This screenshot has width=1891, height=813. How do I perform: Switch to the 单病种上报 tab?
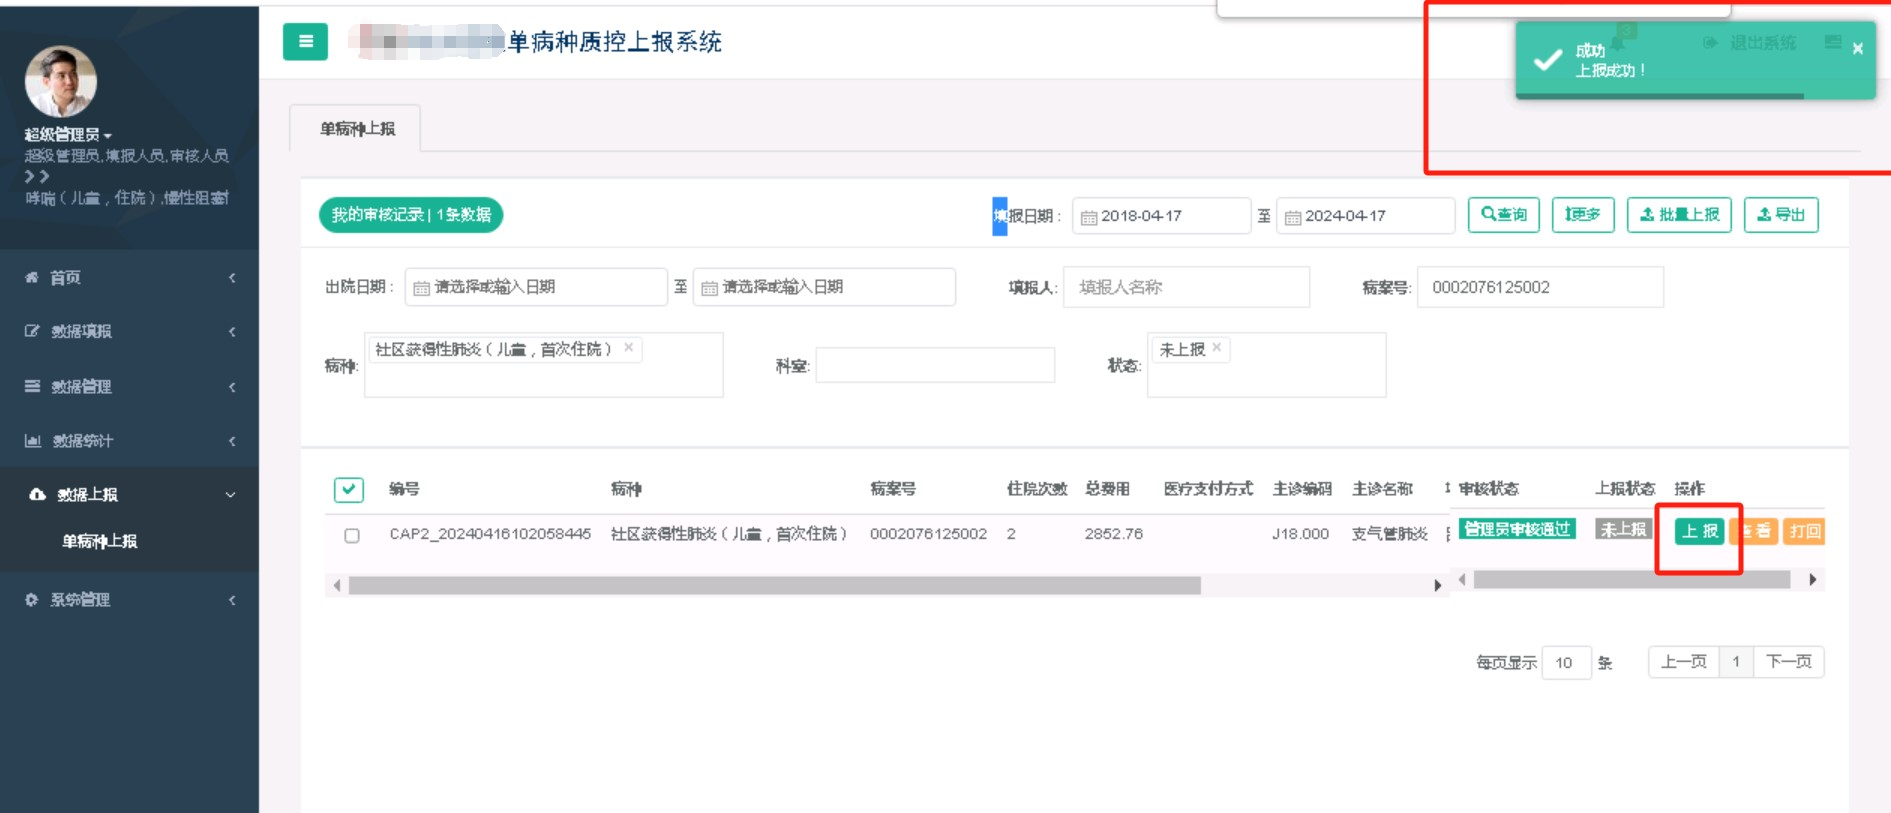pyautogui.click(x=357, y=128)
